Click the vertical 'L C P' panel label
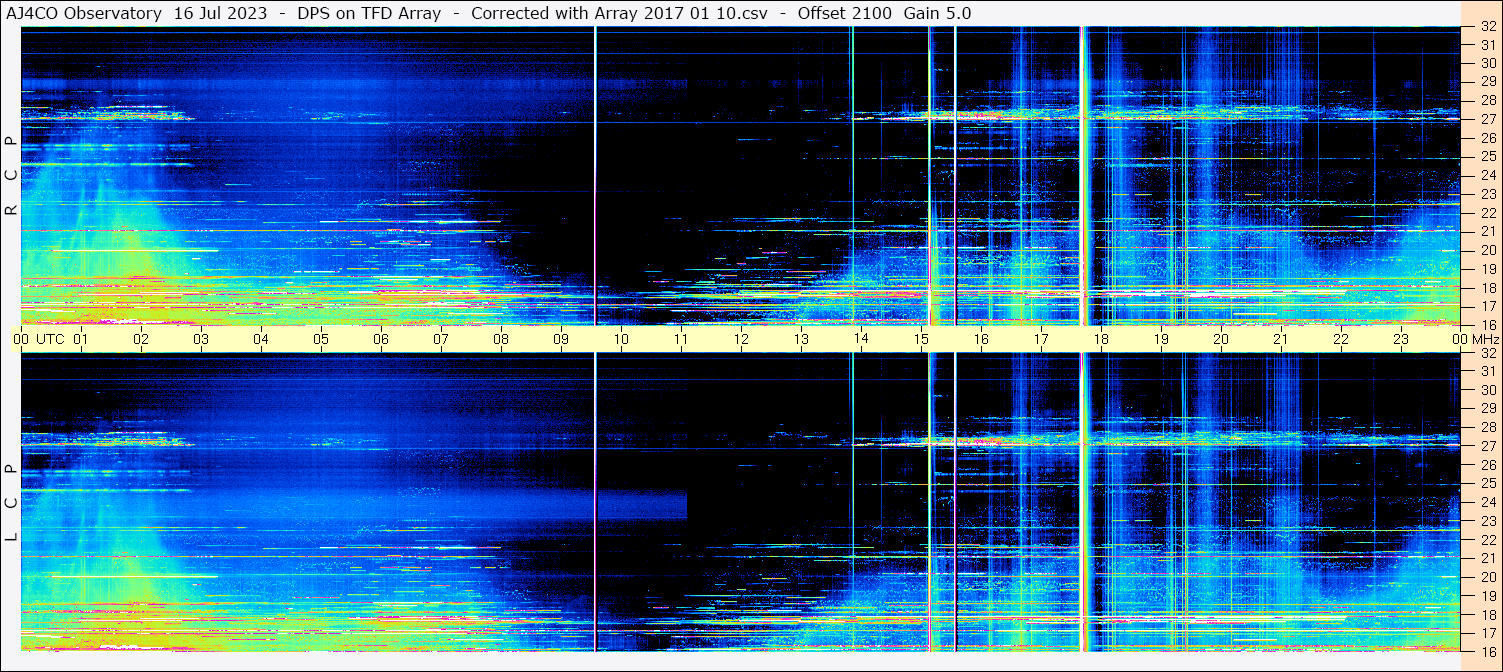 pos(11,503)
